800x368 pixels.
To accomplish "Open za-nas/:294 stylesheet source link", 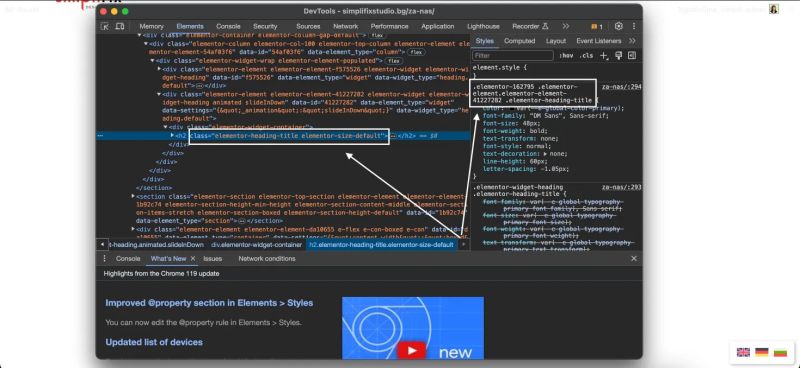I will (621, 87).
